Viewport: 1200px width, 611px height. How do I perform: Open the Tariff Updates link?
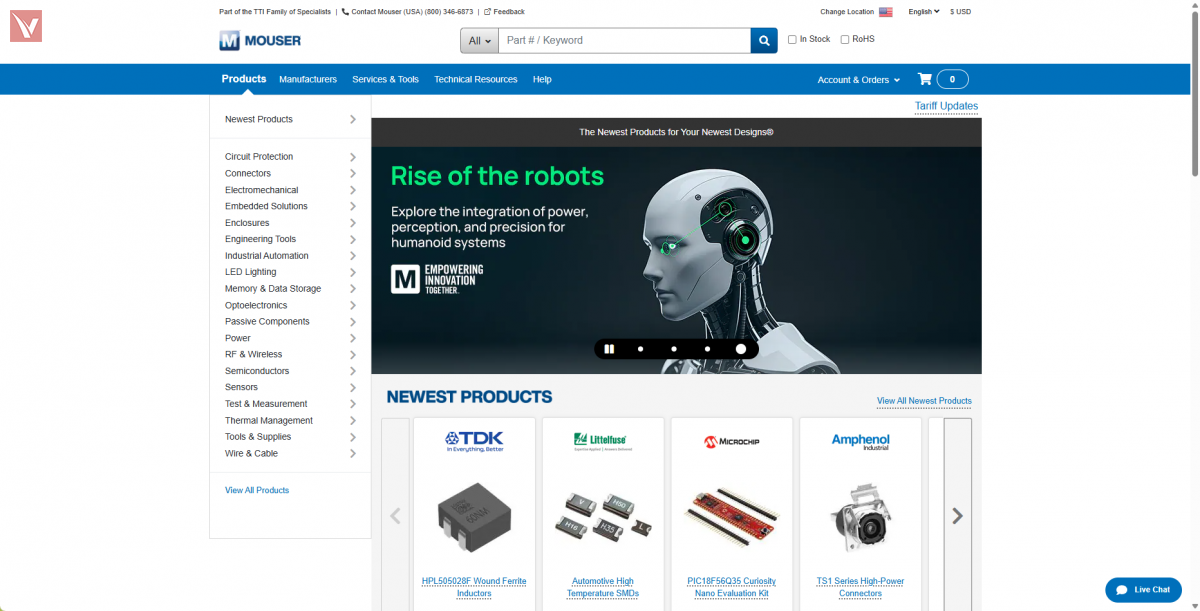[x=946, y=106]
